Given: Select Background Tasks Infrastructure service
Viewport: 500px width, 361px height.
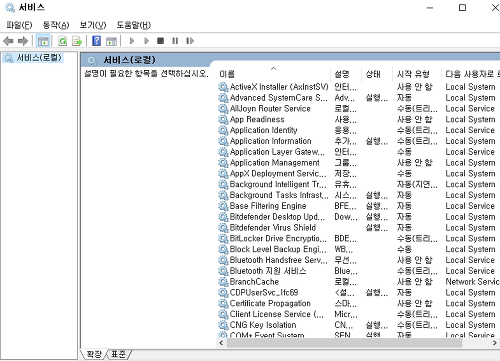Looking at the screenshot, I should click(279, 195).
